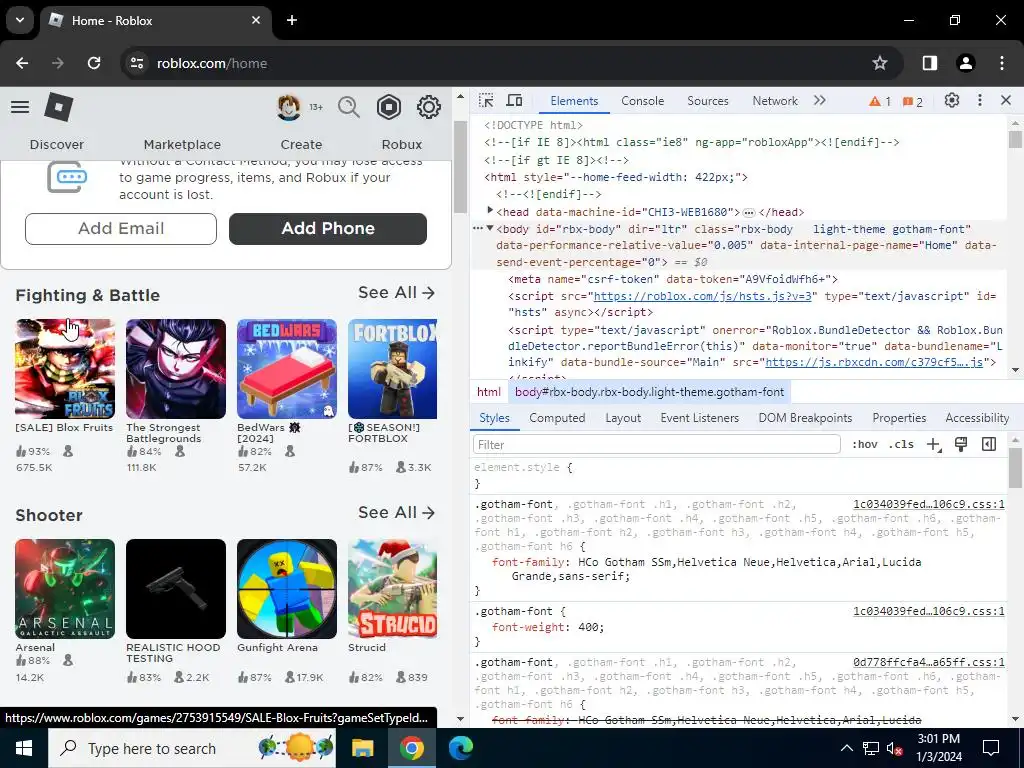Open Chrome three-dot menu

(x=1002, y=63)
